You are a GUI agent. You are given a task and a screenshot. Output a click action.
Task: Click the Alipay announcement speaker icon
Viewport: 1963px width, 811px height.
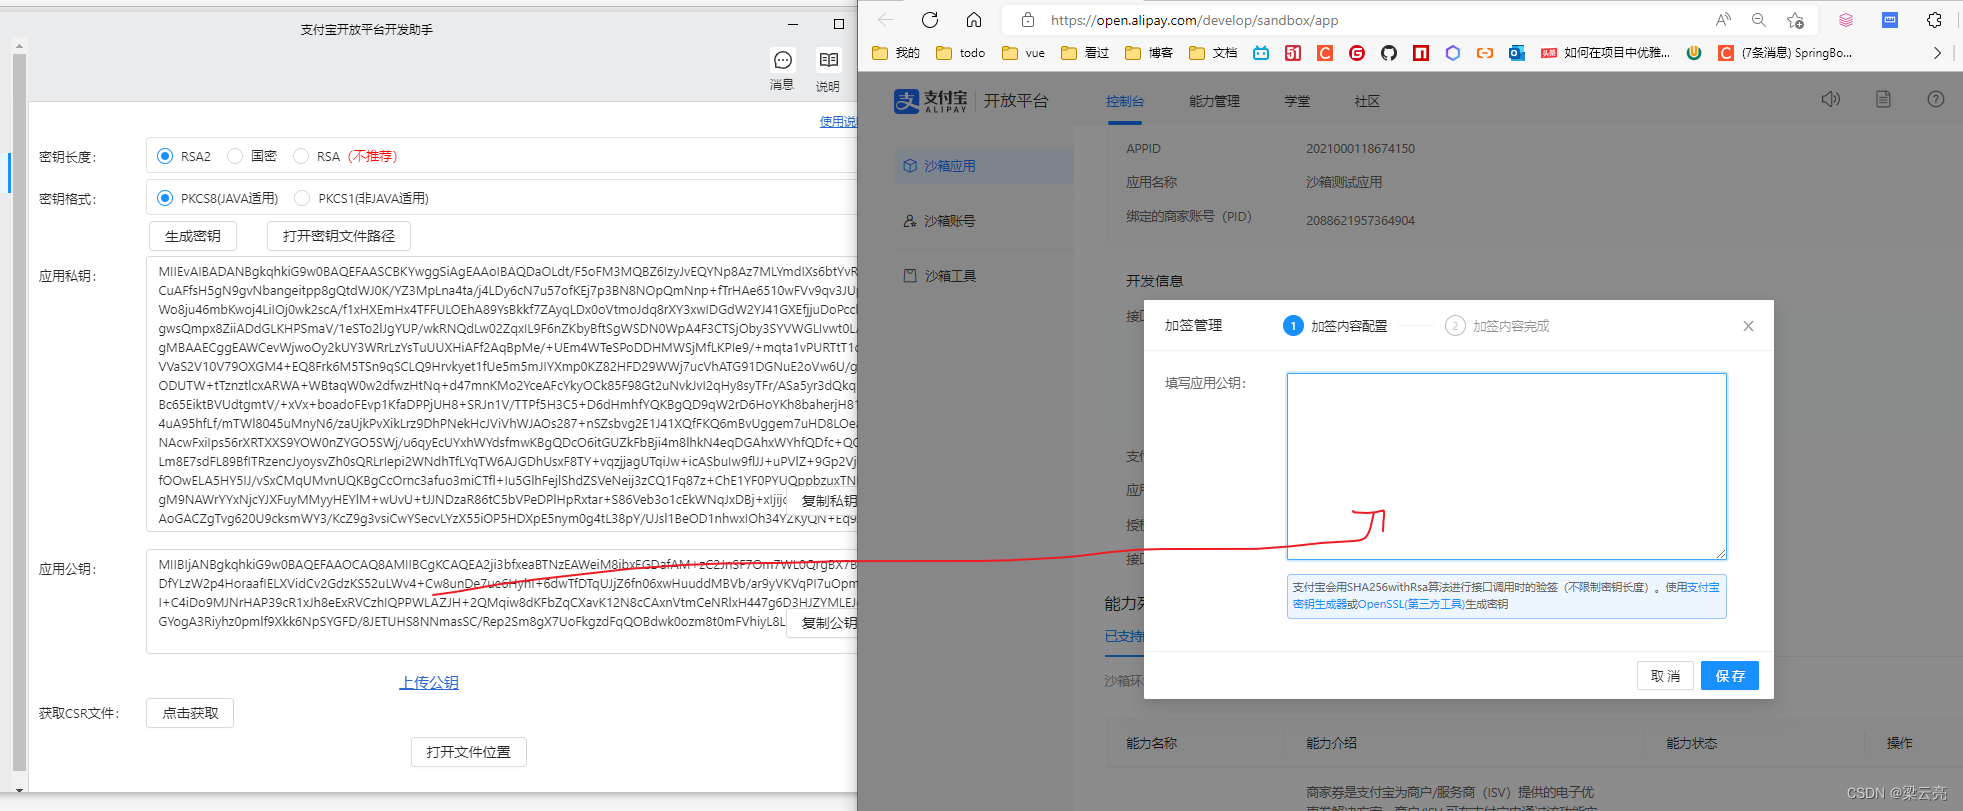pyautogui.click(x=1831, y=99)
